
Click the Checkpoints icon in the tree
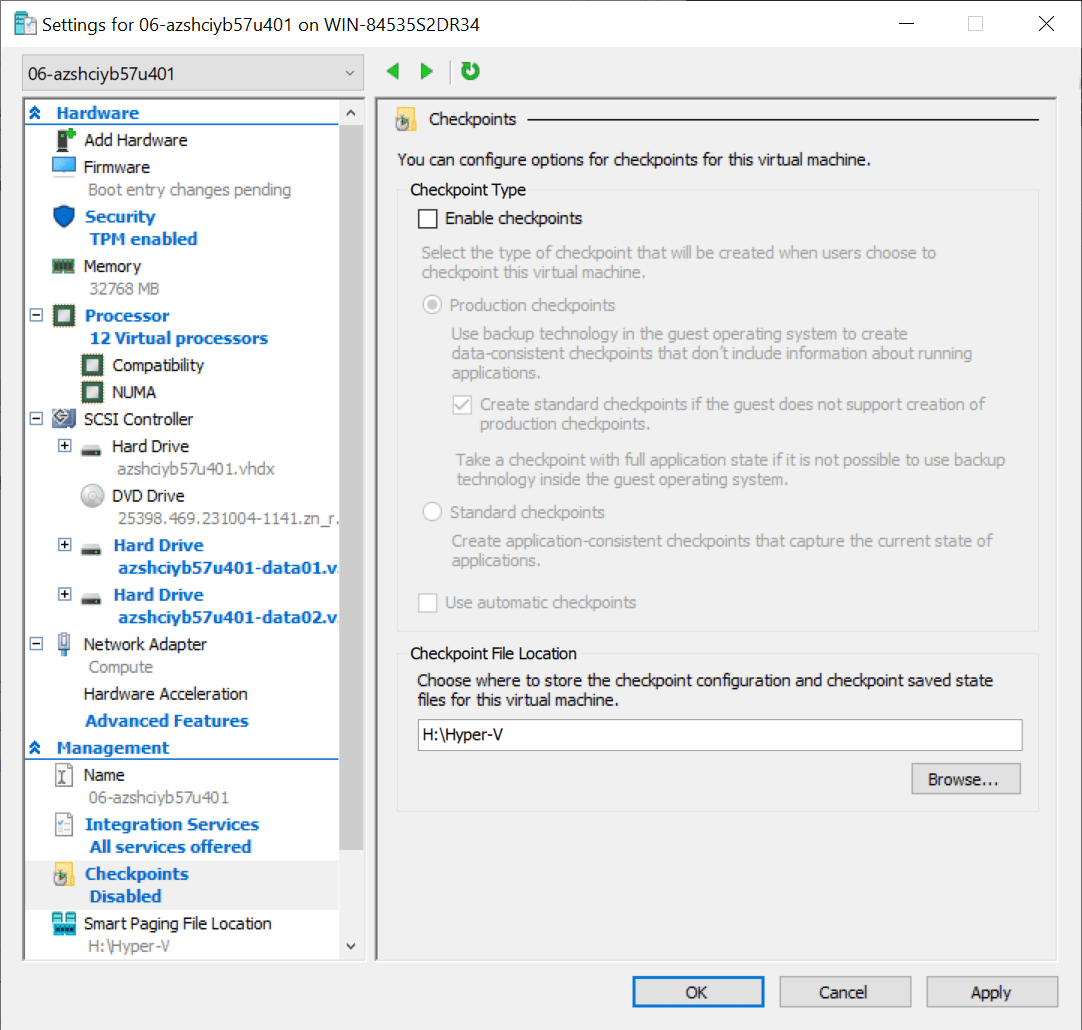[x=63, y=874]
